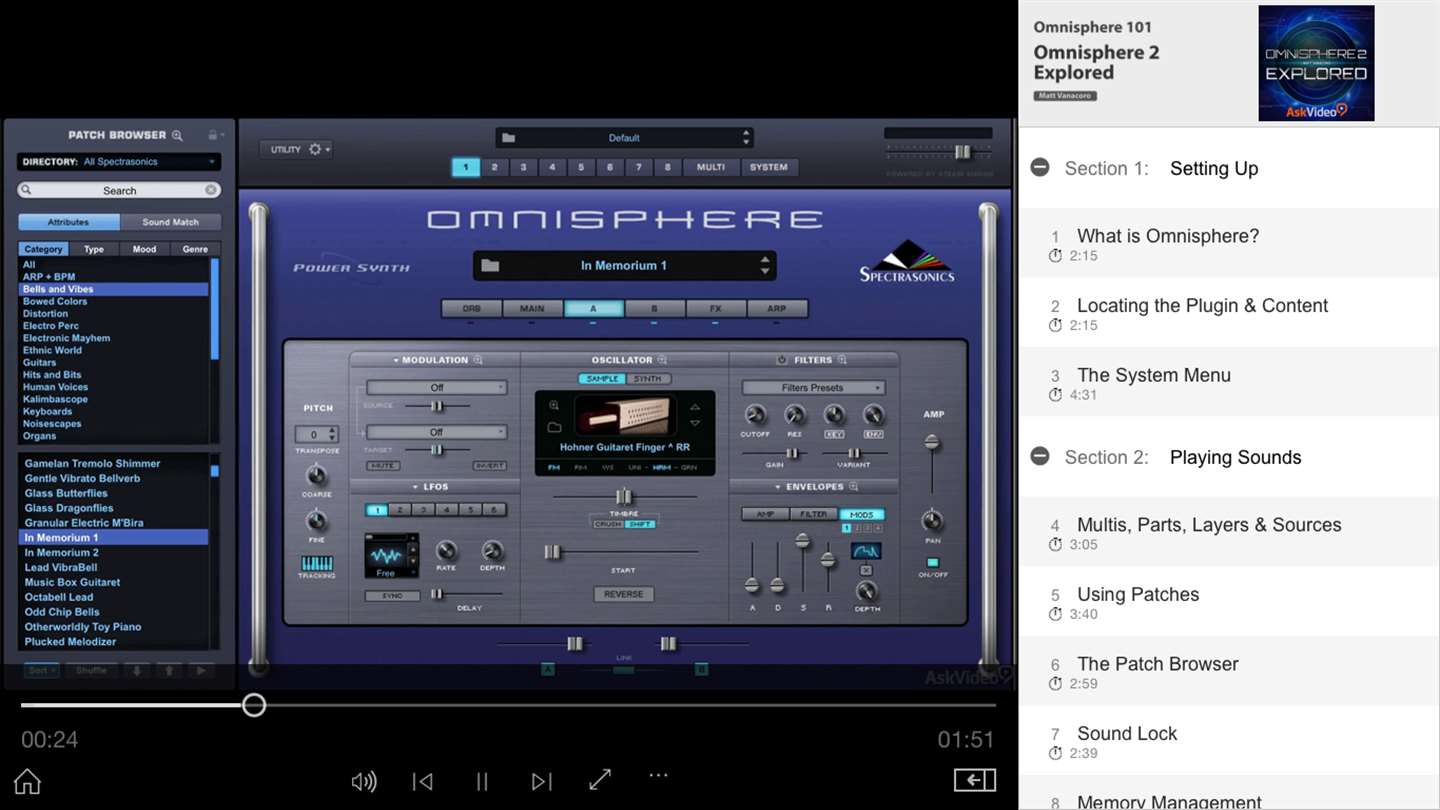The image size is (1440, 810).
Task: Open the Oscillator section zoom magnifier
Action: (x=662, y=360)
